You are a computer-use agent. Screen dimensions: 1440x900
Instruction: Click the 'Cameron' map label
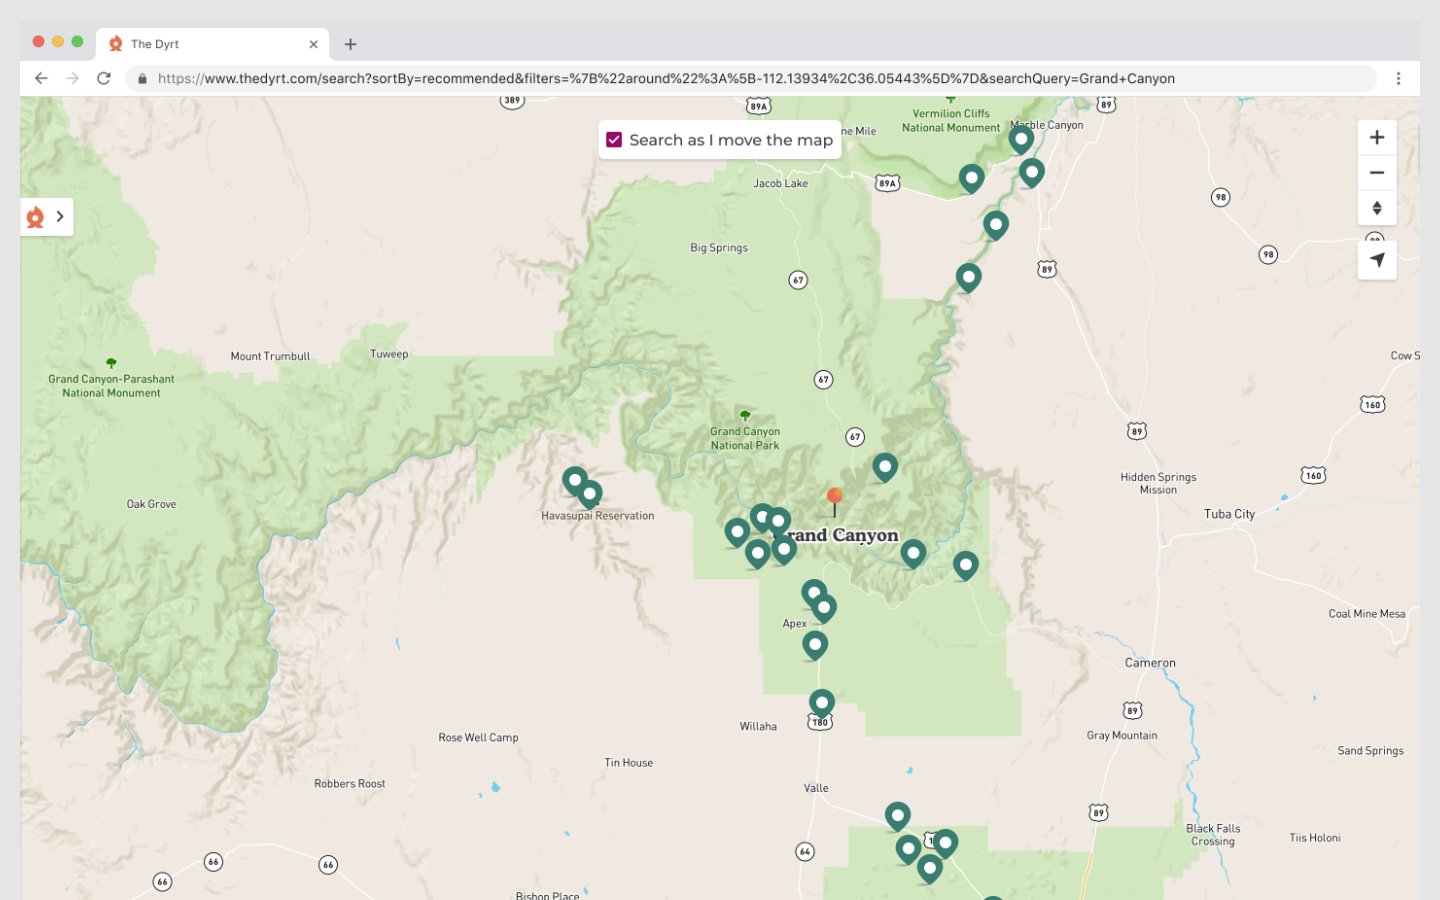click(1150, 663)
